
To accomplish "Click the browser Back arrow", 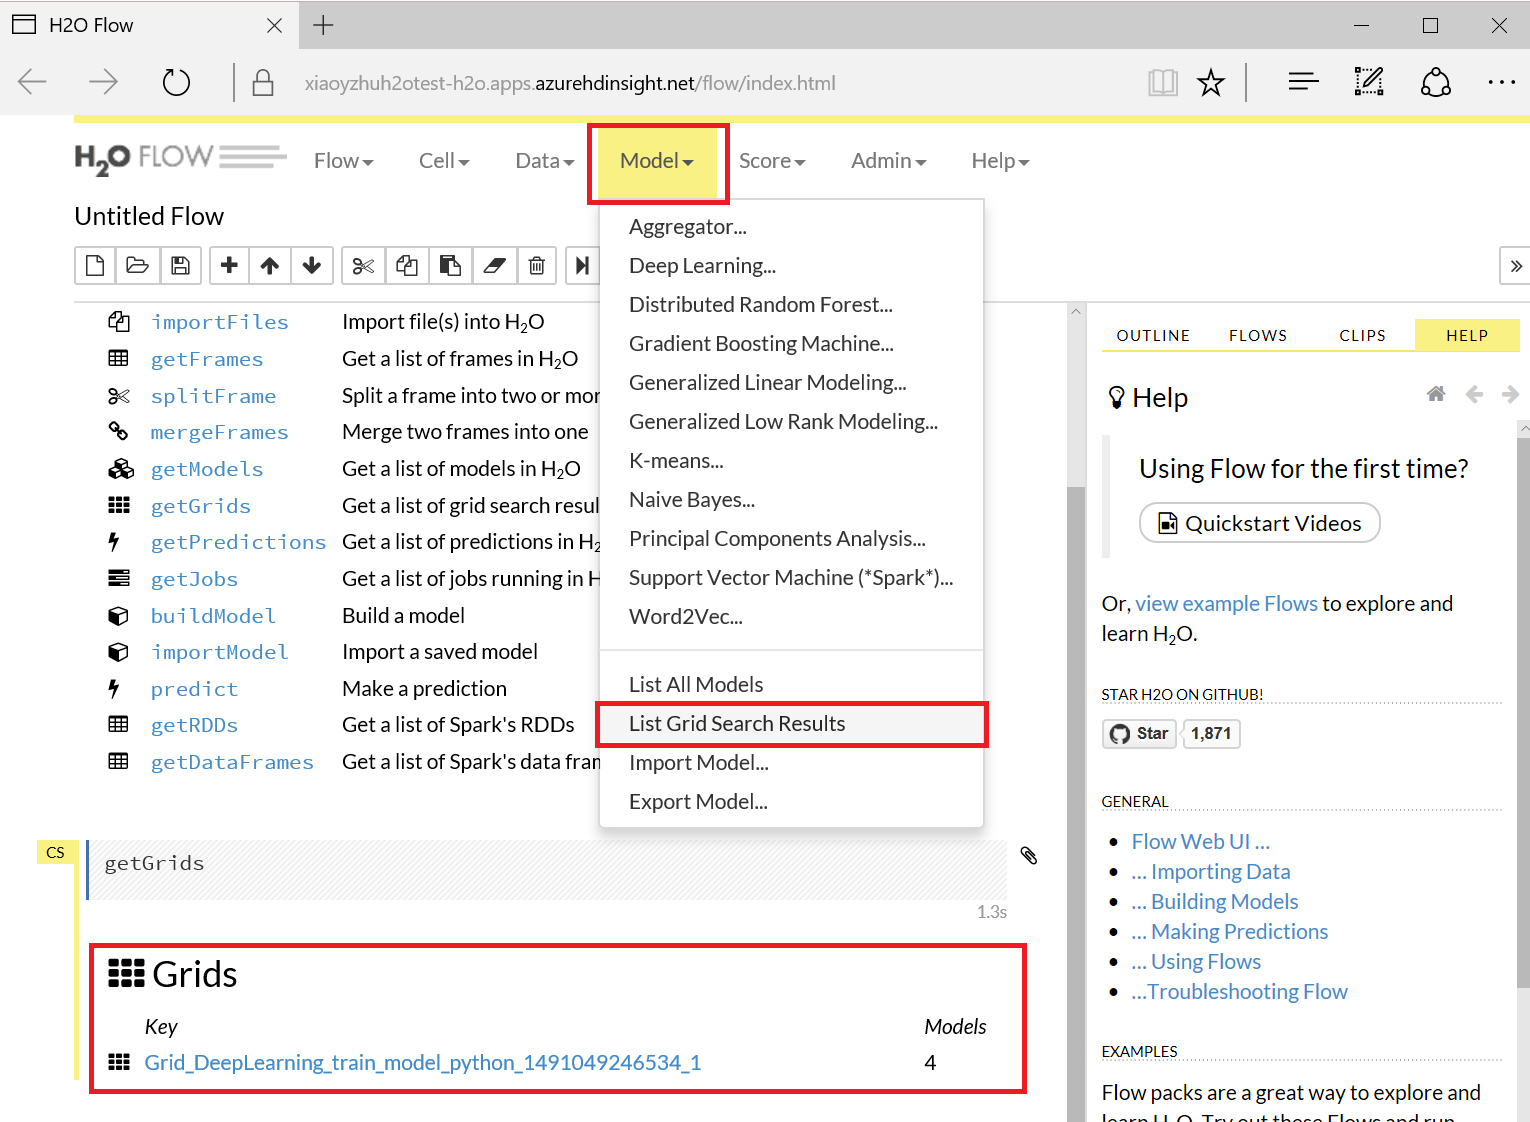I will pos(32,82).
